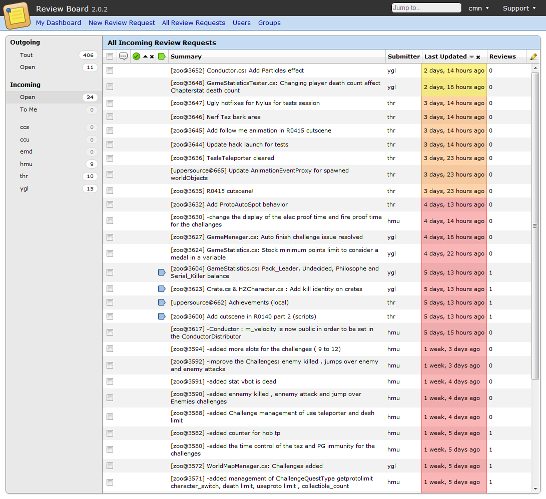Select the emd group in sidebar
Image resolution: width=546 pixels, height=499 pixels.
54,152
